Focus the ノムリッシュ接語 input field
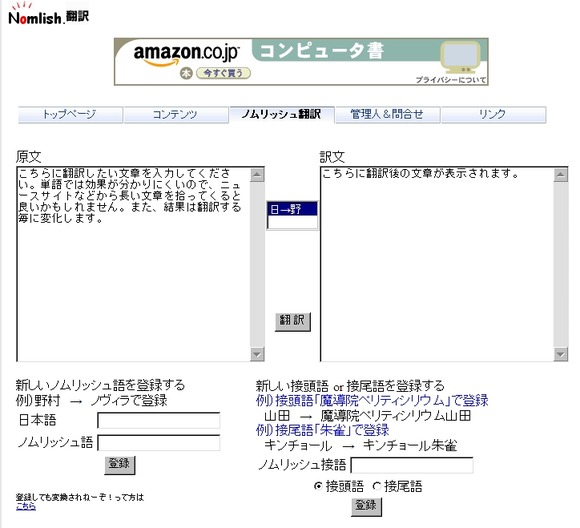Image resolution: width=580 pixels, height=528 pixels. [x=412, y=465]
